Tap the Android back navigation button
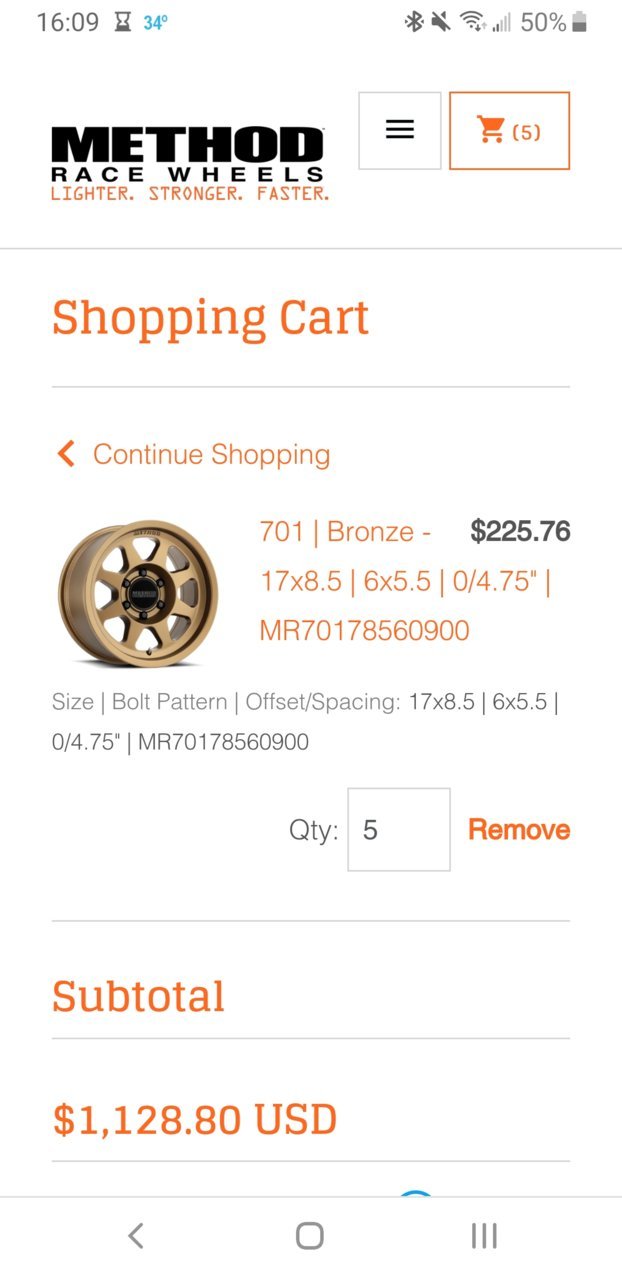 coord(136,1236)
